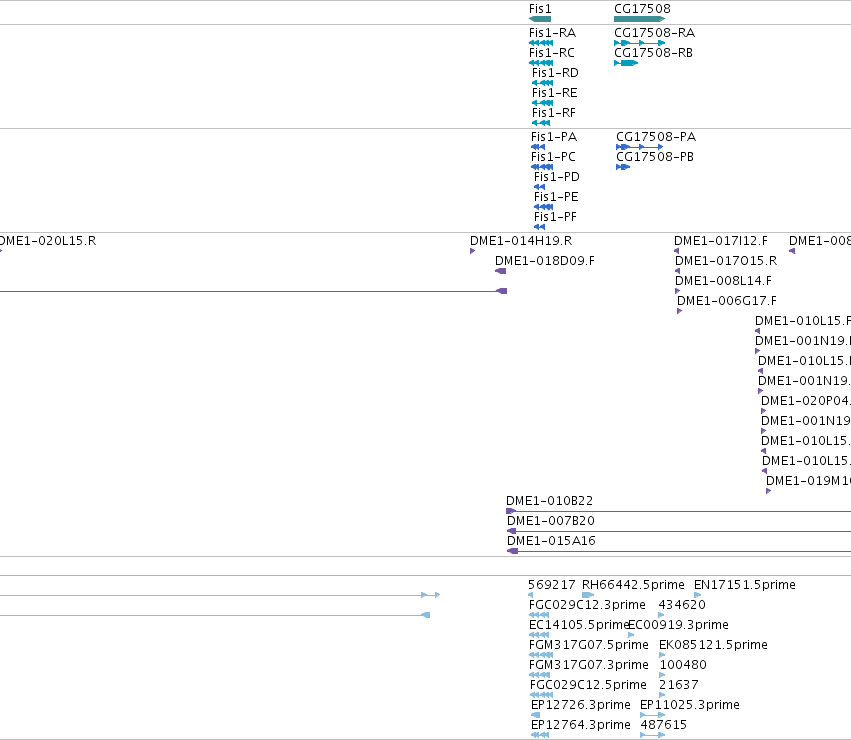Click the Fis1 gene label

[x=540, y=9]
